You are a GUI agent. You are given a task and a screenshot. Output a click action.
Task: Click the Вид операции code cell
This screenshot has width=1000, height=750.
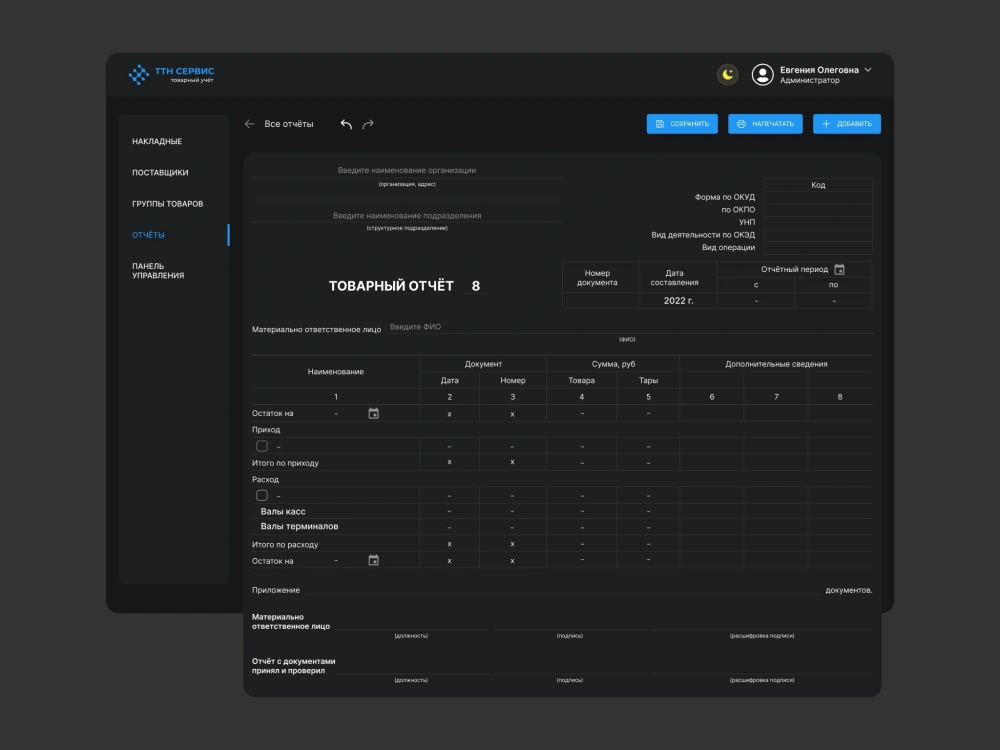click(818, 247)
